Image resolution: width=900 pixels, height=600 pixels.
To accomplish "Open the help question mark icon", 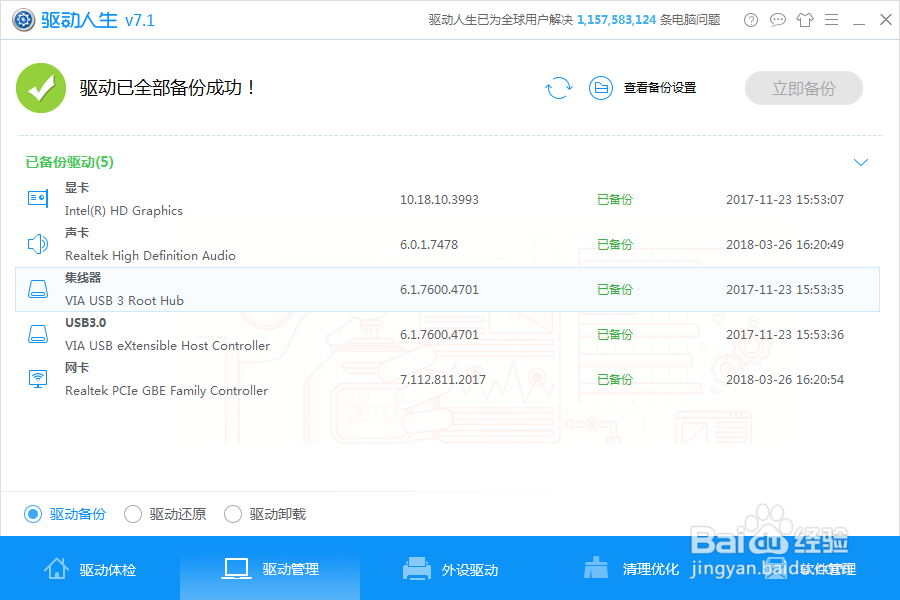I will click(751, 20).
